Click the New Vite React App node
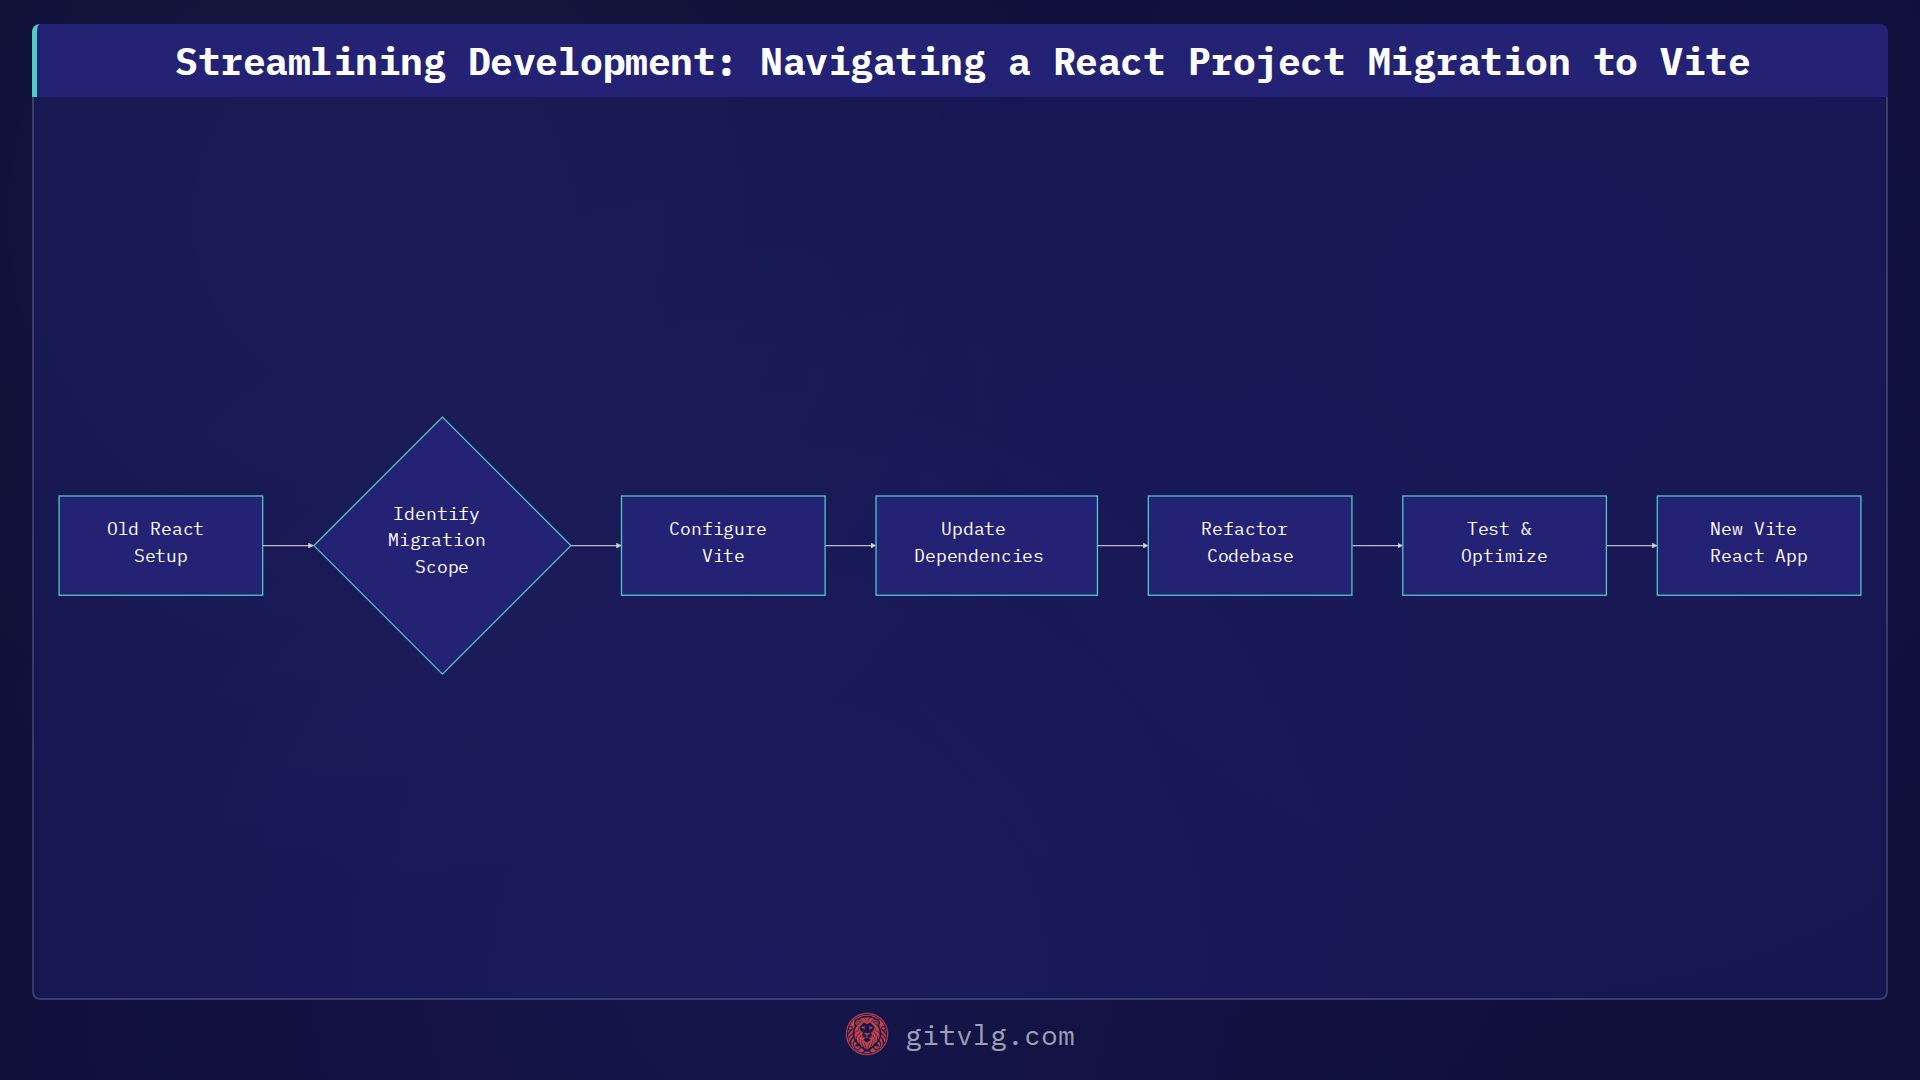This screenshot has height=1080, width=1920. point(1759,546)
